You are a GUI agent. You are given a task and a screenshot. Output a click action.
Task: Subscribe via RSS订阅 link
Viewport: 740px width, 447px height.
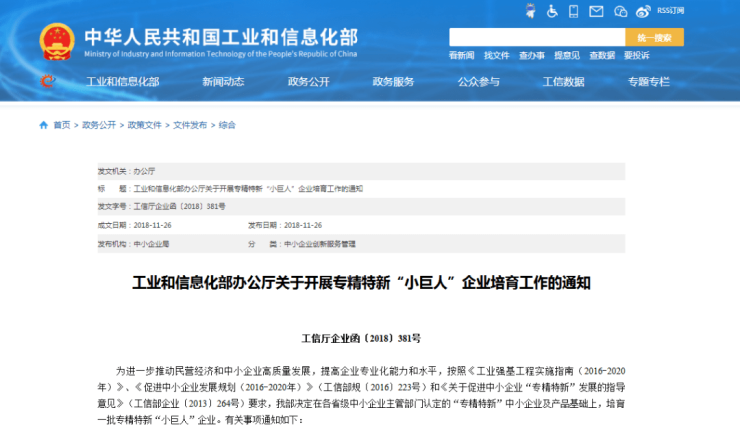670,11
